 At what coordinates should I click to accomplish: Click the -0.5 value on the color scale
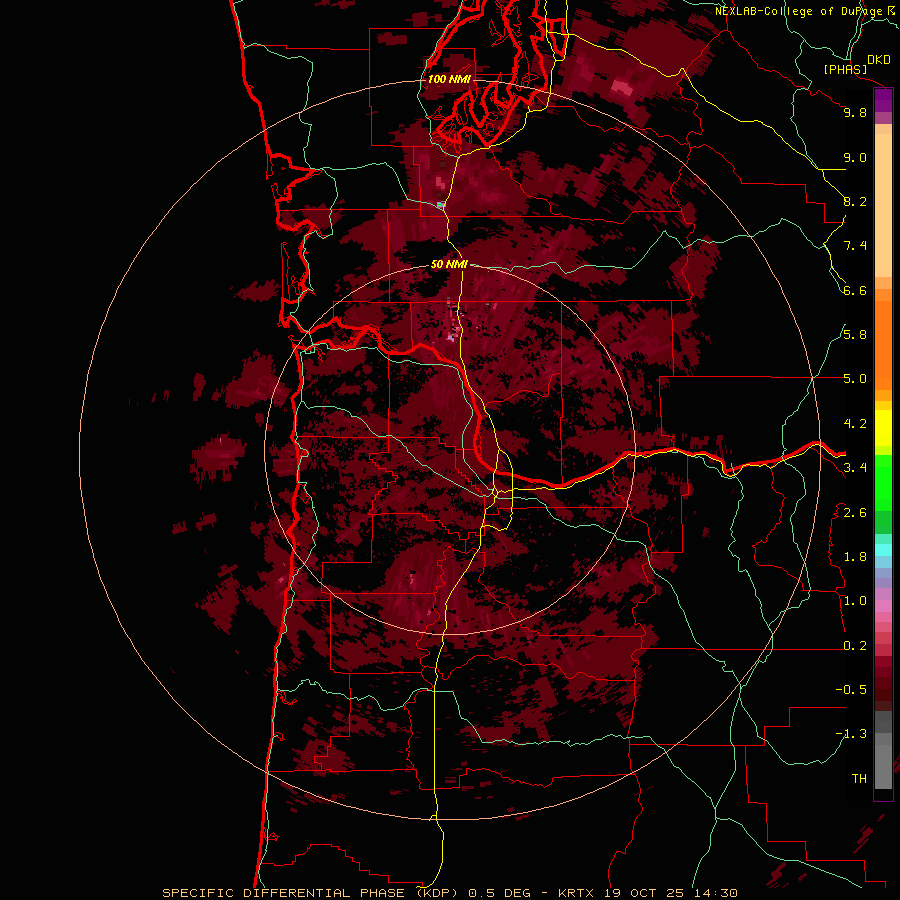pyautogui.click(x=851, y=690)
